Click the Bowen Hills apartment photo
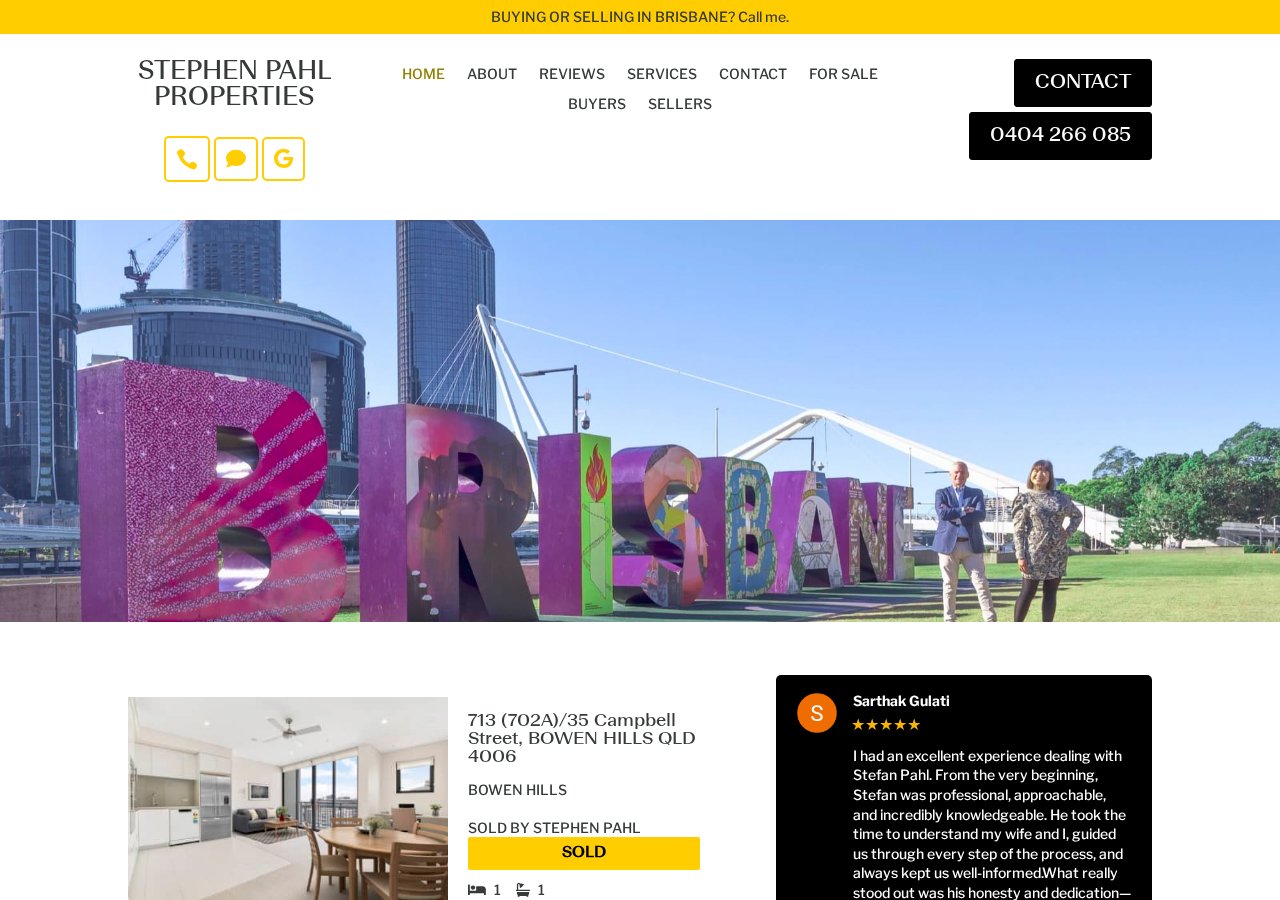 click(288, 798)
